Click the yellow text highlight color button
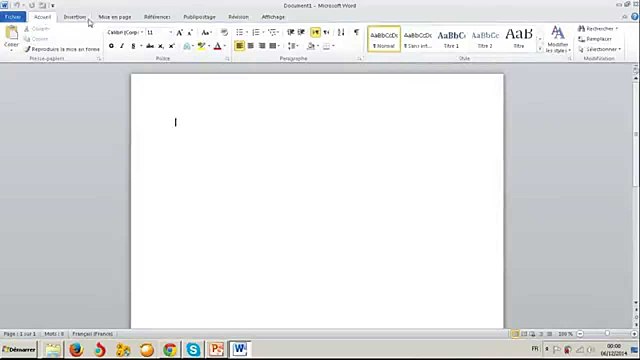 201,46
